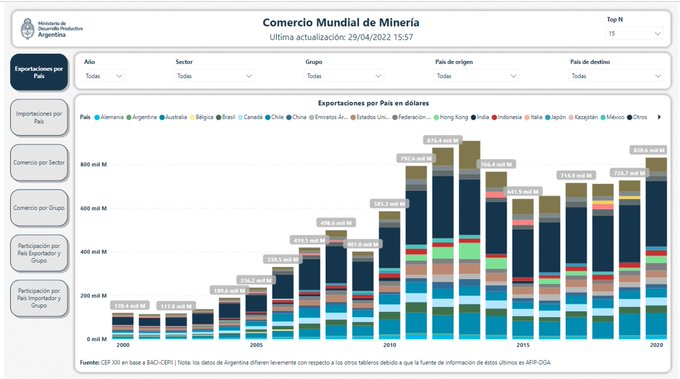Viewport: 680px width, 379px height.
Task: Highlight Otros in the legend
Action: (x=637, y=117)
